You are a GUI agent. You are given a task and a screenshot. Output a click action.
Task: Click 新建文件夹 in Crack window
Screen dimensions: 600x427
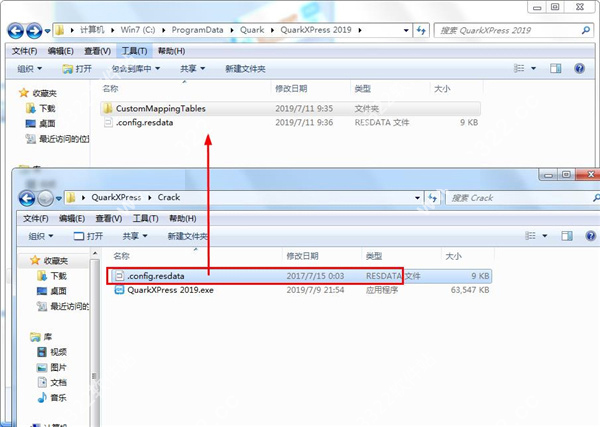[188, 236]
